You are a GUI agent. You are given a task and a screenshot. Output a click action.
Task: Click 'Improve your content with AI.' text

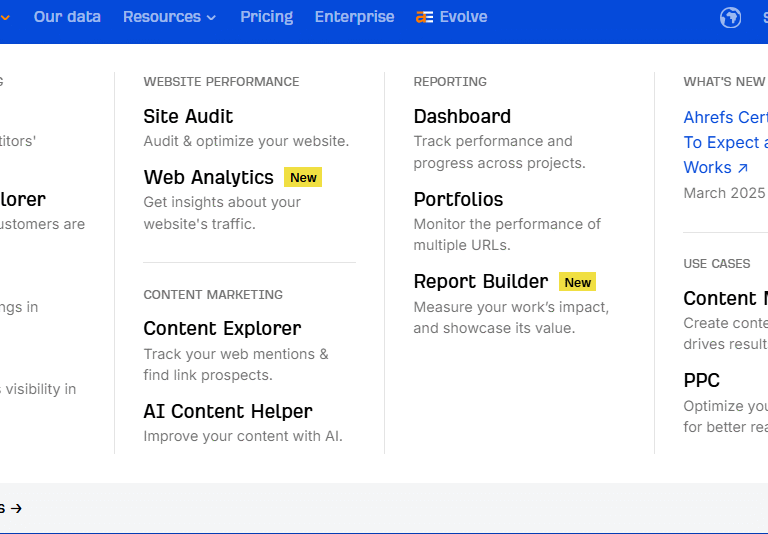(243, 436)
